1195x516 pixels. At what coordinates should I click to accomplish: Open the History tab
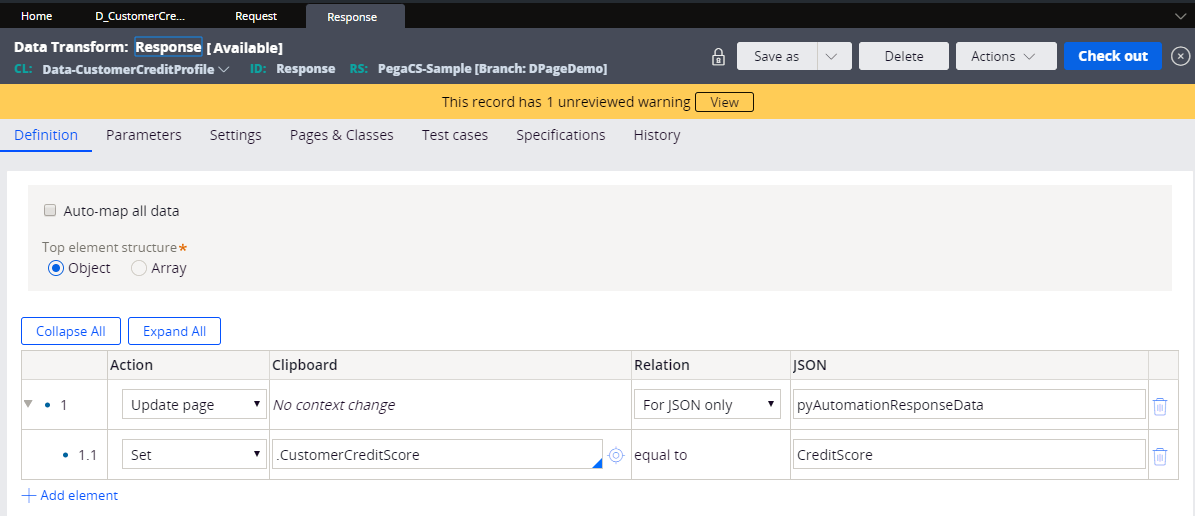tap(657, 135)
